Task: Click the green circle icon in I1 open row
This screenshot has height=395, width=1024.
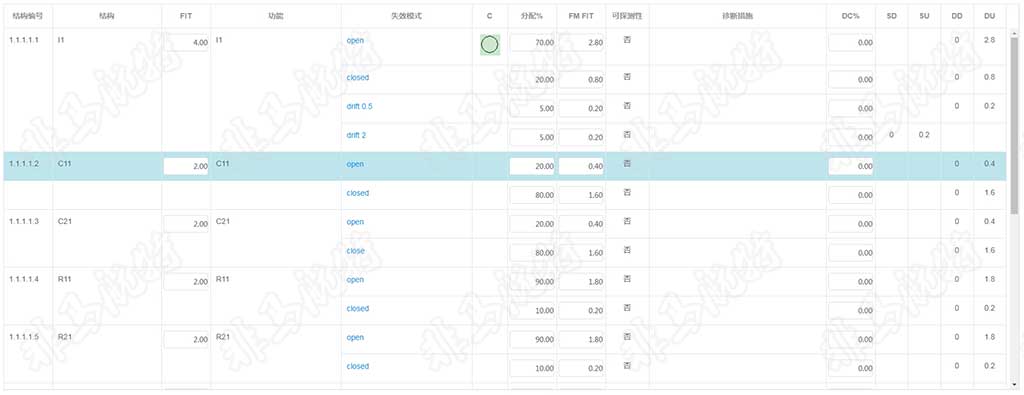Action: [490, 45]
